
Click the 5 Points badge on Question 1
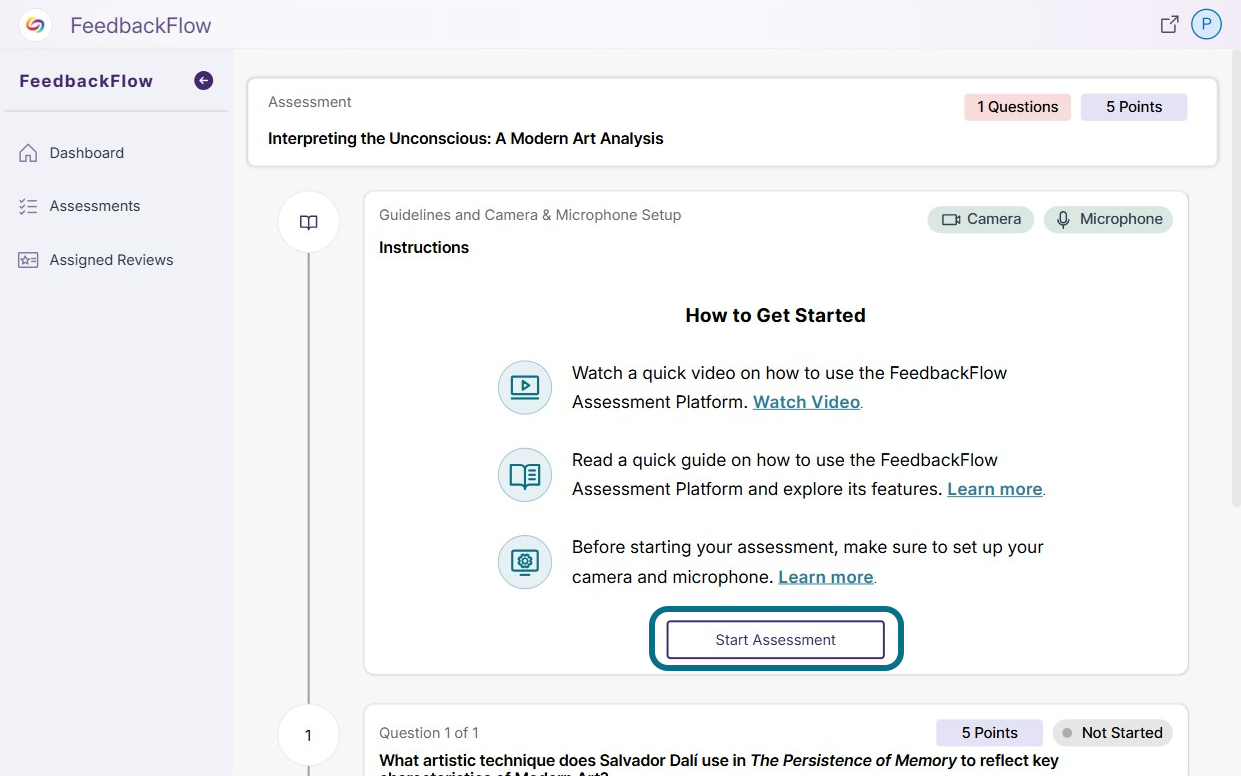990,733
